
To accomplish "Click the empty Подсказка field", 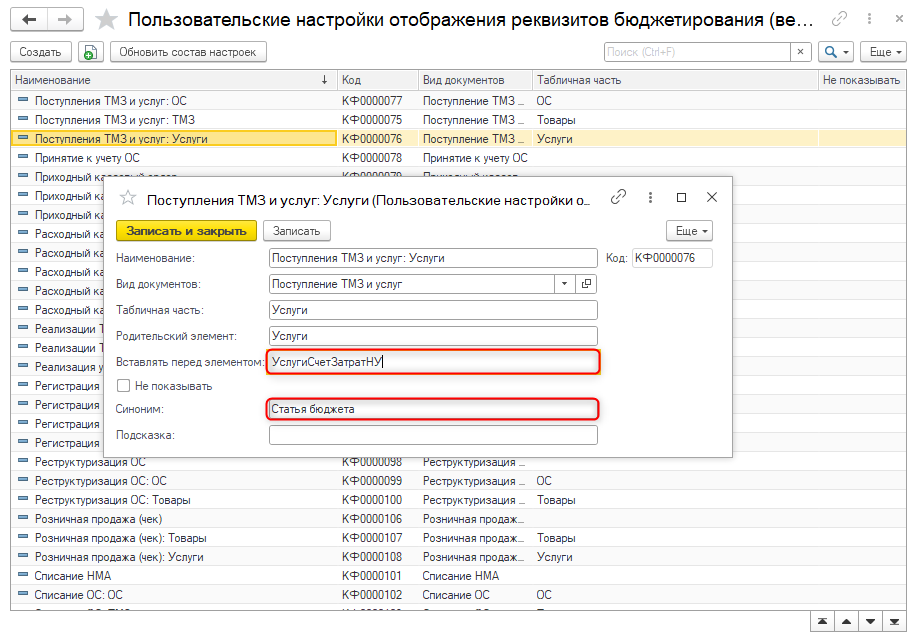I will pyautogui.click(x=433, y=435).
